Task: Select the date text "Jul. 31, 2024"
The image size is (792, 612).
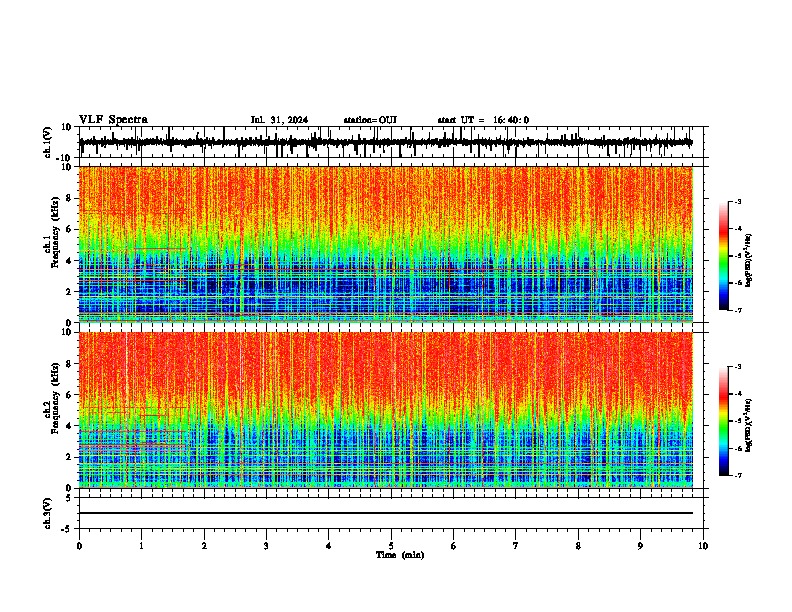Action: 279,120
